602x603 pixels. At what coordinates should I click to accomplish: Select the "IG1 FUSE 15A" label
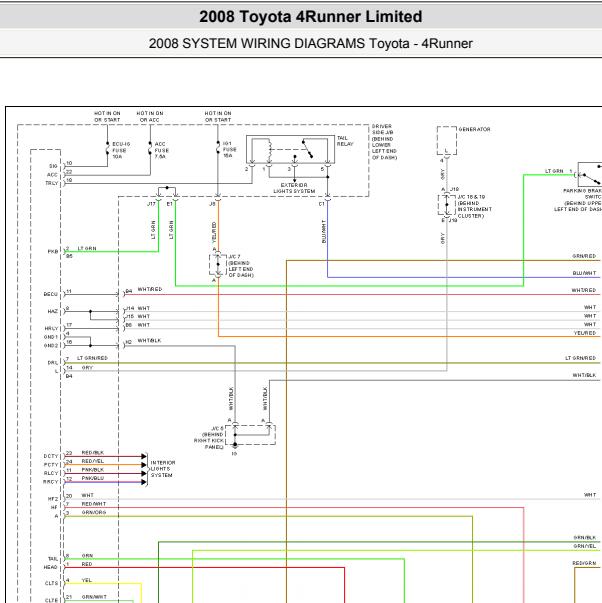[230, 149]
